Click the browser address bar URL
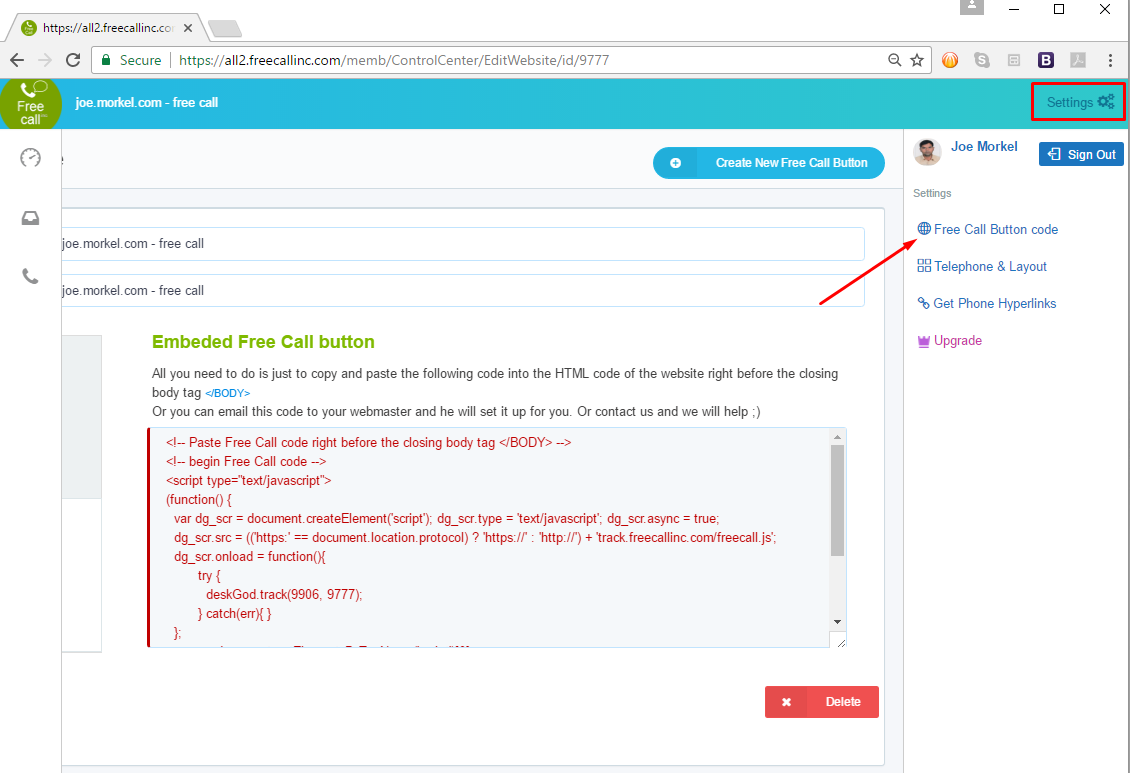The image size is (1130, 773). 394,61
